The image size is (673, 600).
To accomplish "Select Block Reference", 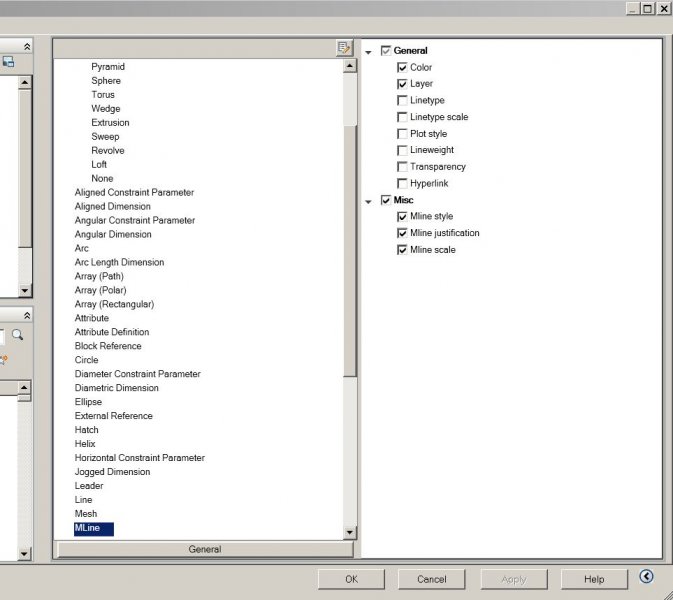I will (x=108, y=346).
